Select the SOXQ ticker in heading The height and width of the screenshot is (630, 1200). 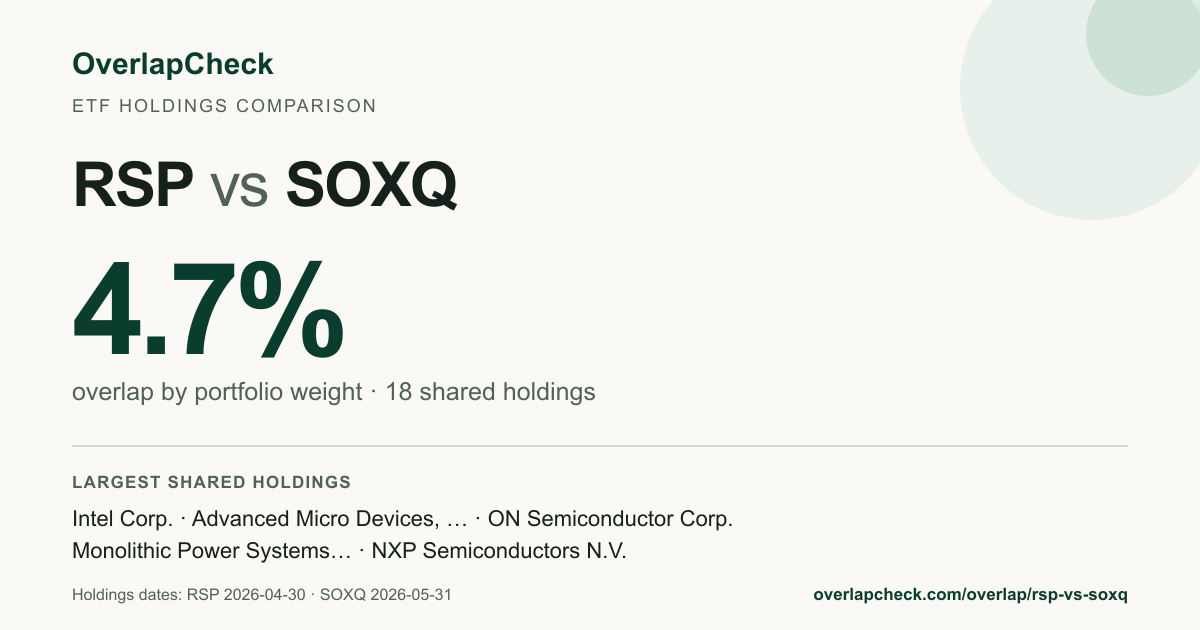click(371, 186)
